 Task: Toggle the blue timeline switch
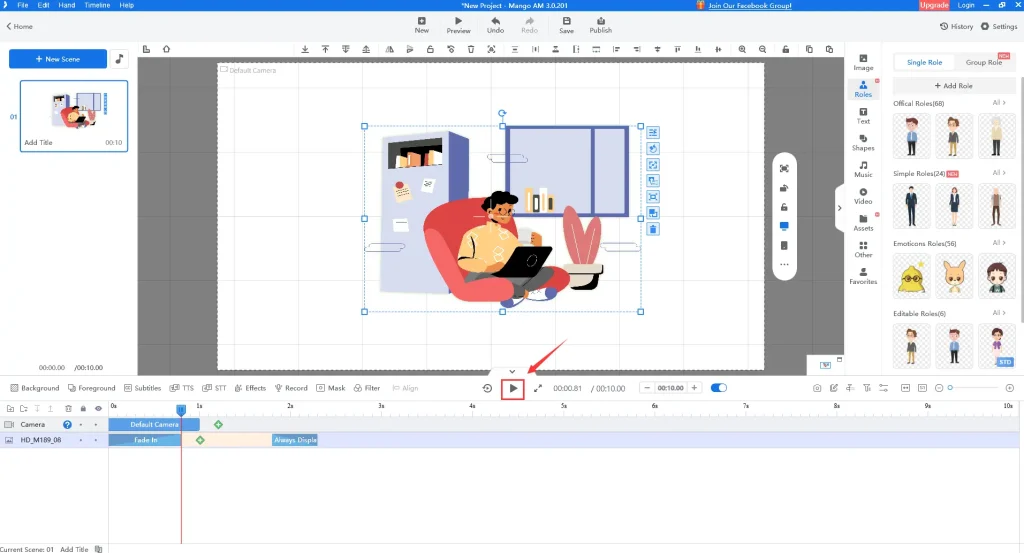click(x=718, y=388)
